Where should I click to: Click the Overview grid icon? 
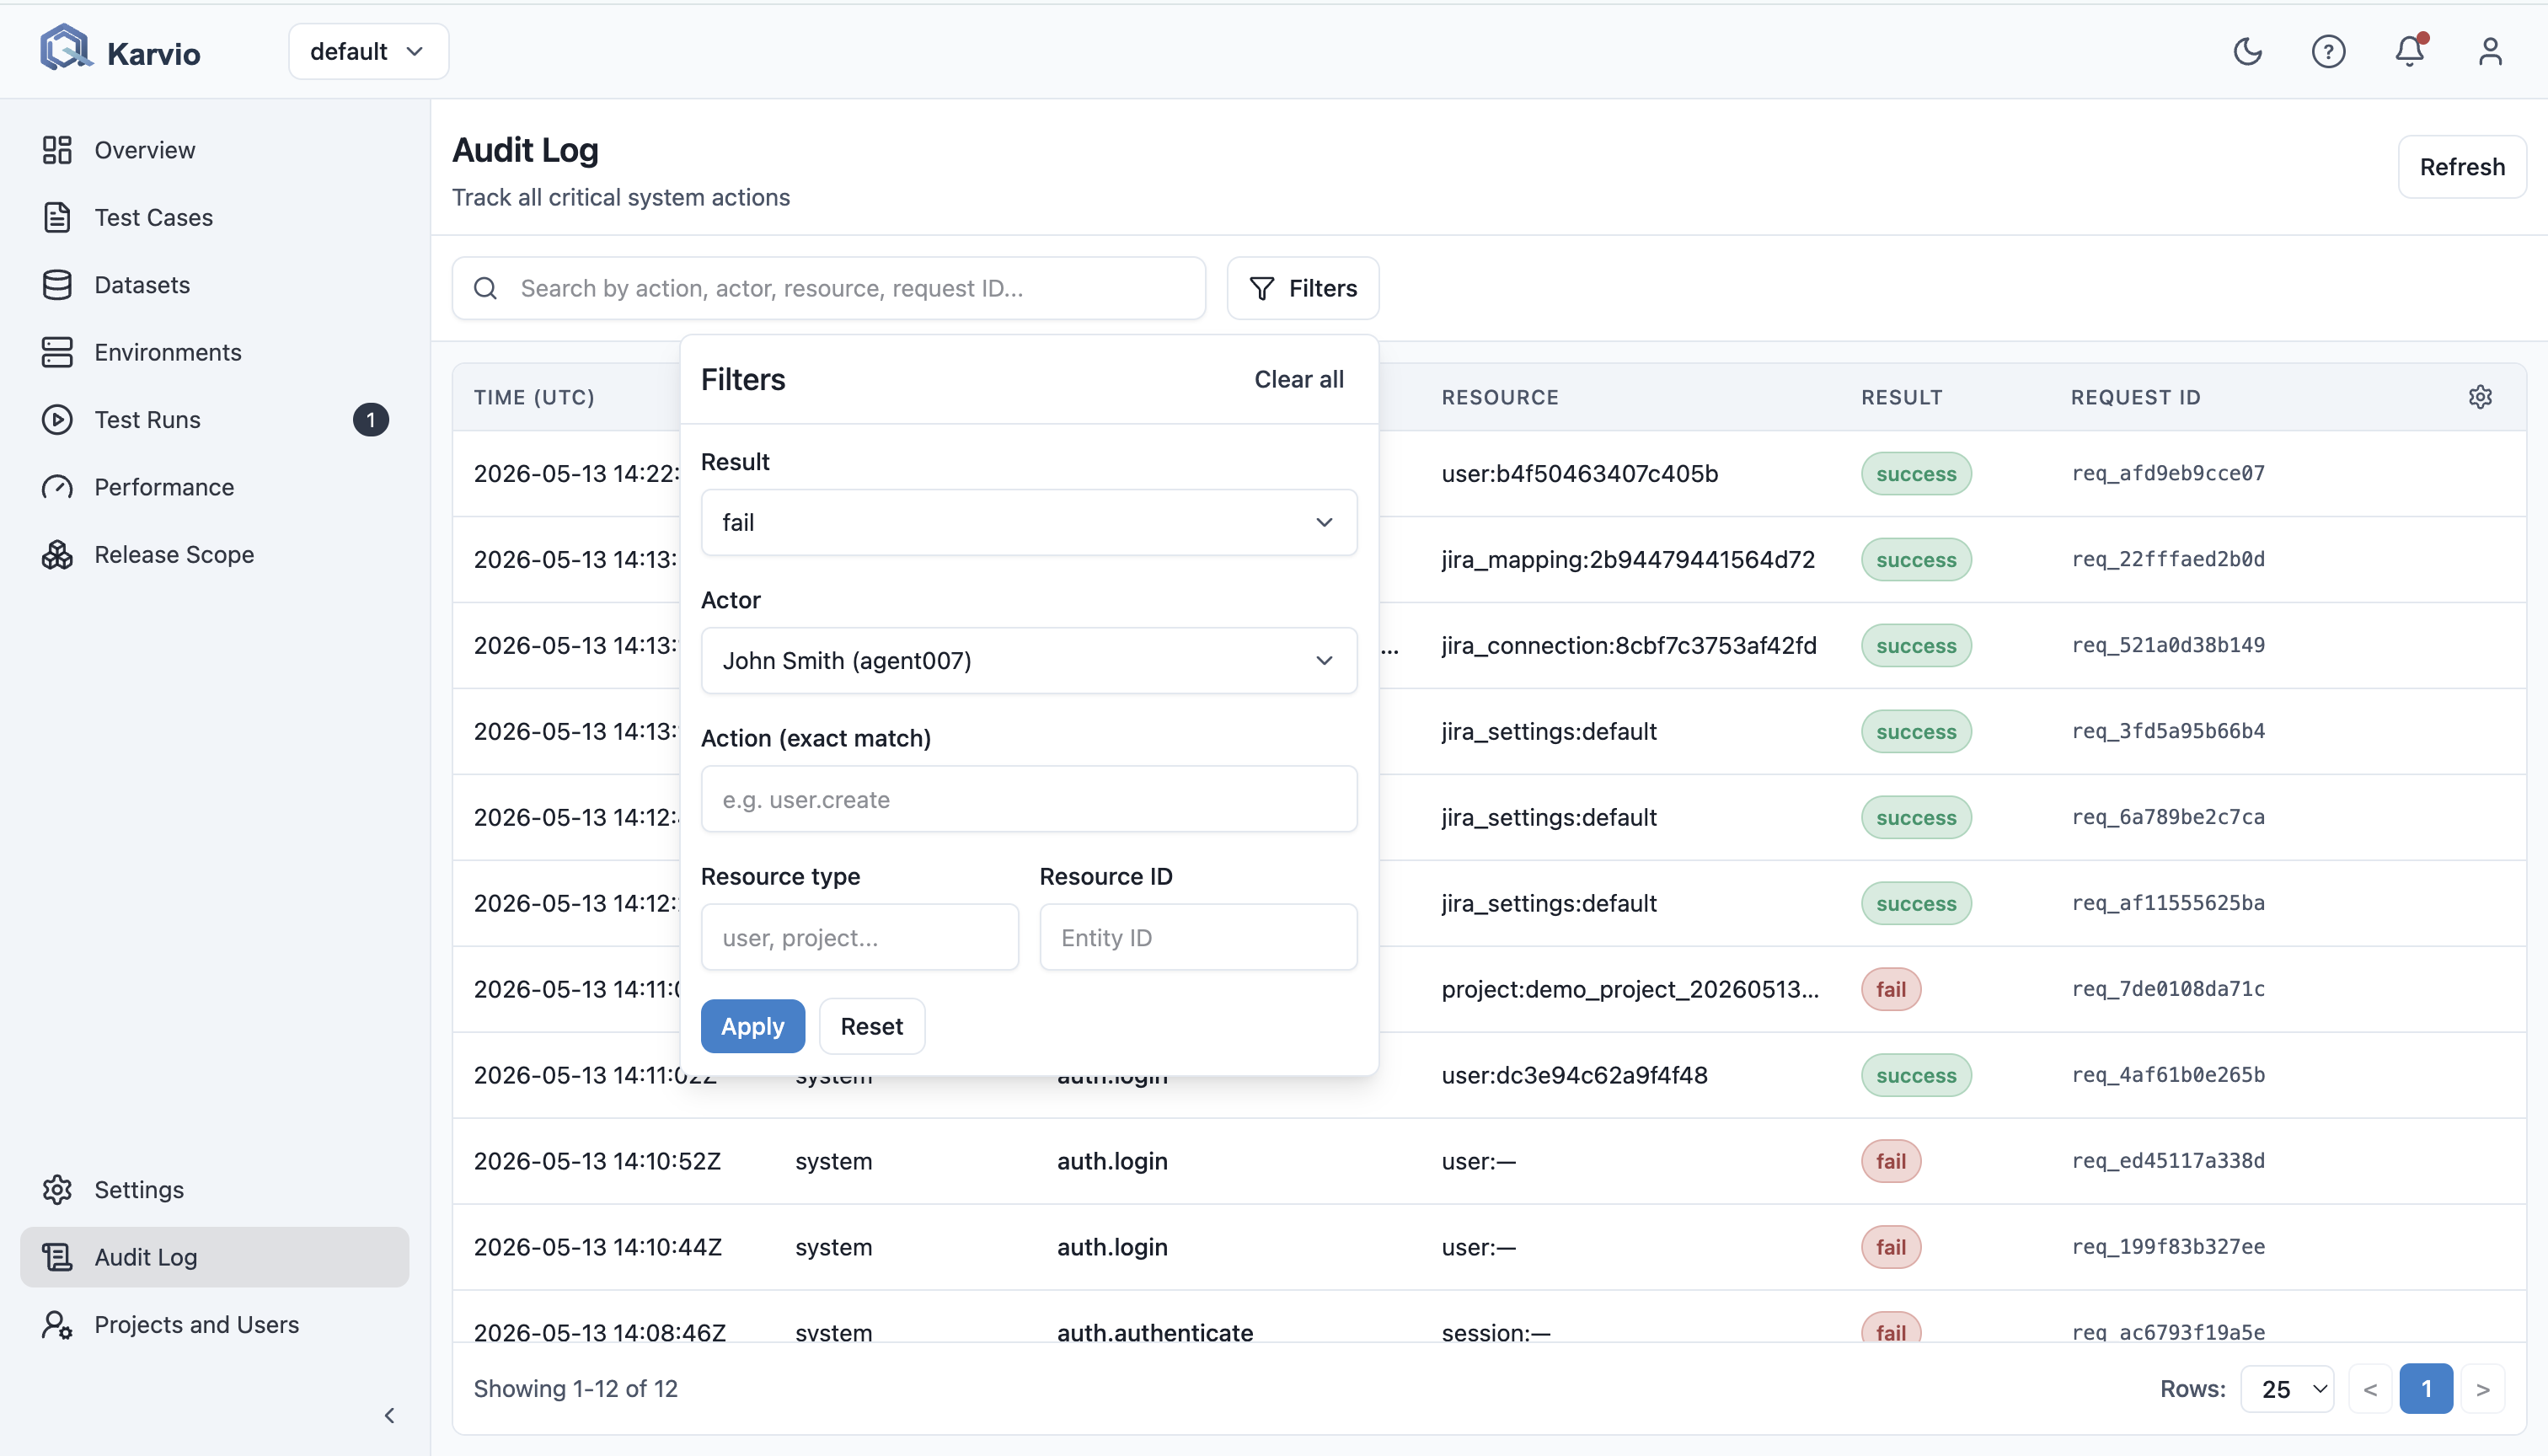point(57,150)
